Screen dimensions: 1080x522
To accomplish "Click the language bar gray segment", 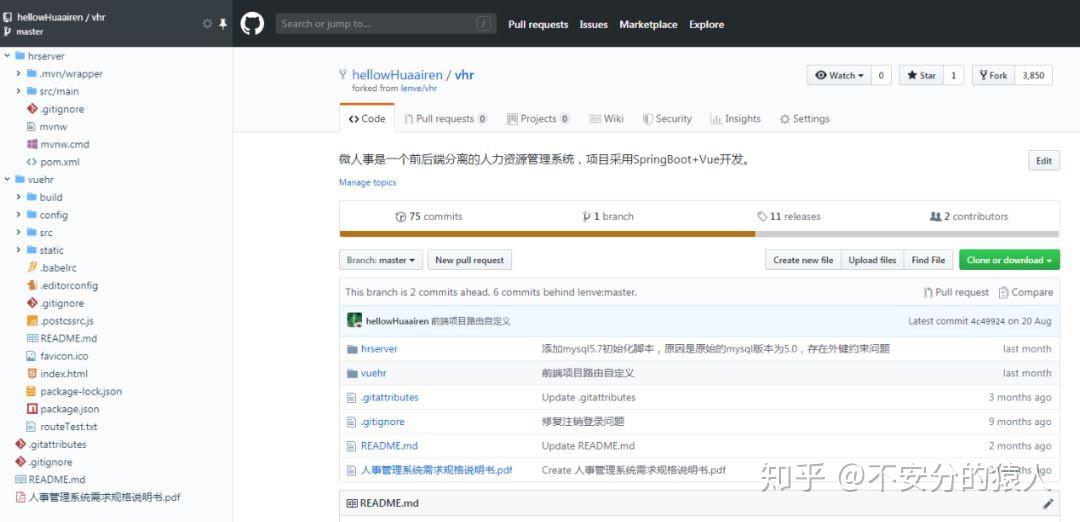I will pos(907,234).
